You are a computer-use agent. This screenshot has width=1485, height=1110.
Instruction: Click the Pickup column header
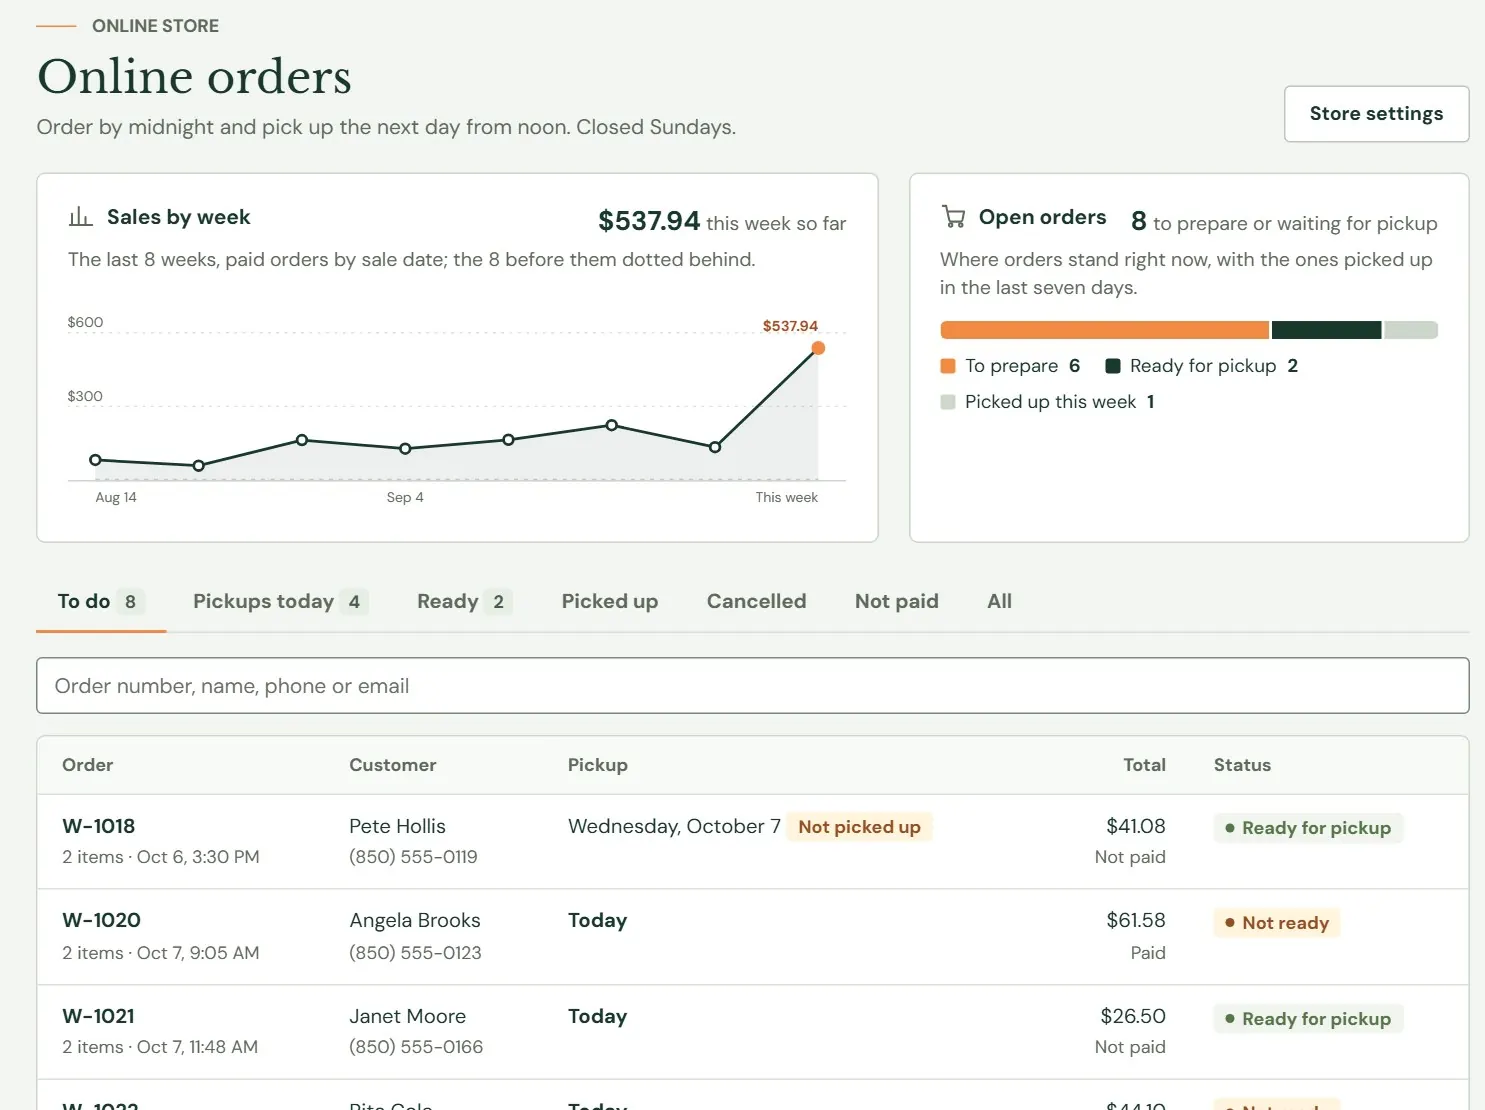[x=598, y=765]
